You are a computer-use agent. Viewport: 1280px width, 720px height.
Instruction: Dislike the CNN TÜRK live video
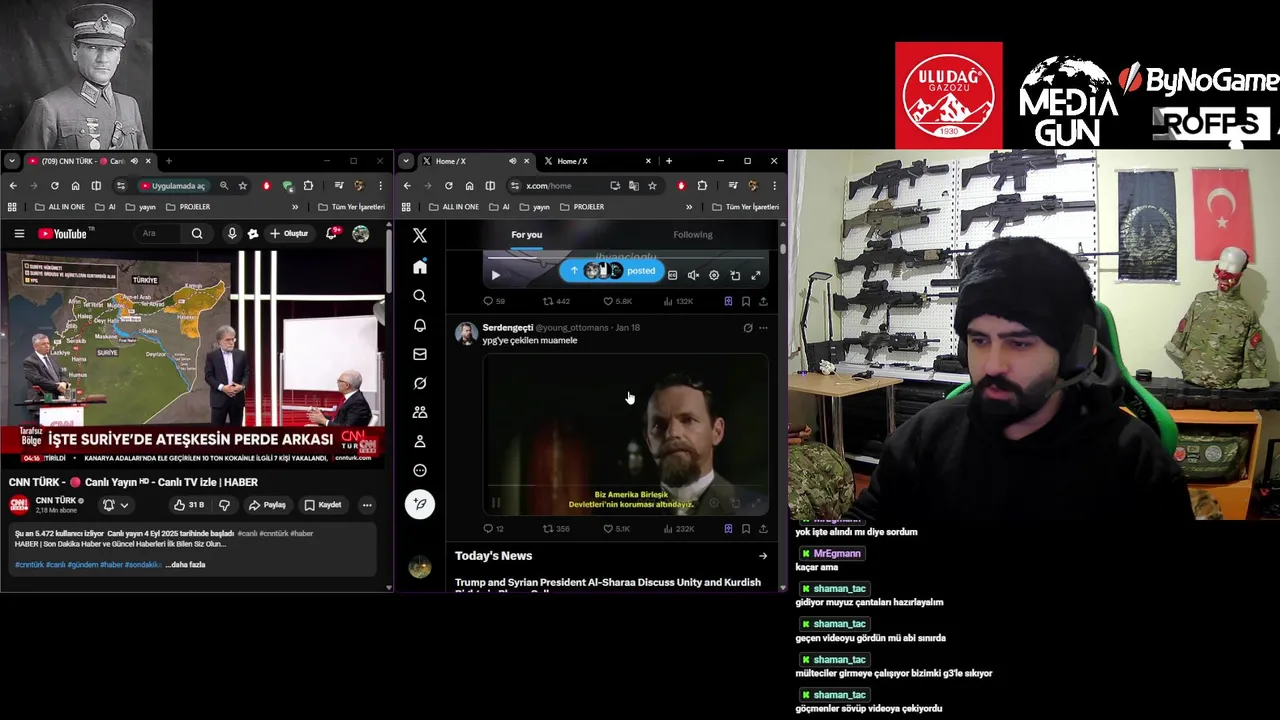coord(224,505)
